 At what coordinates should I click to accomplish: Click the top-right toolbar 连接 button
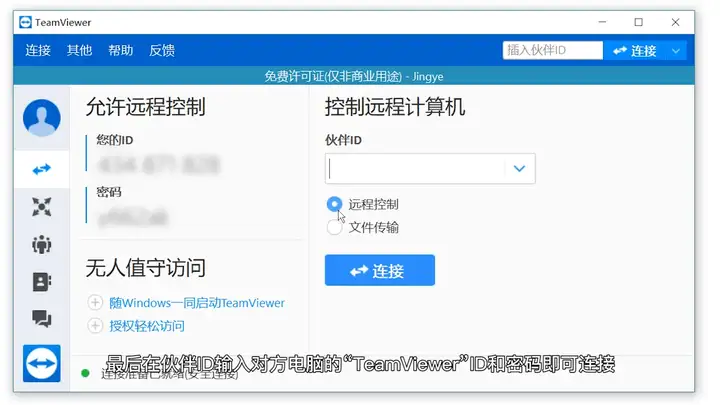635,51
